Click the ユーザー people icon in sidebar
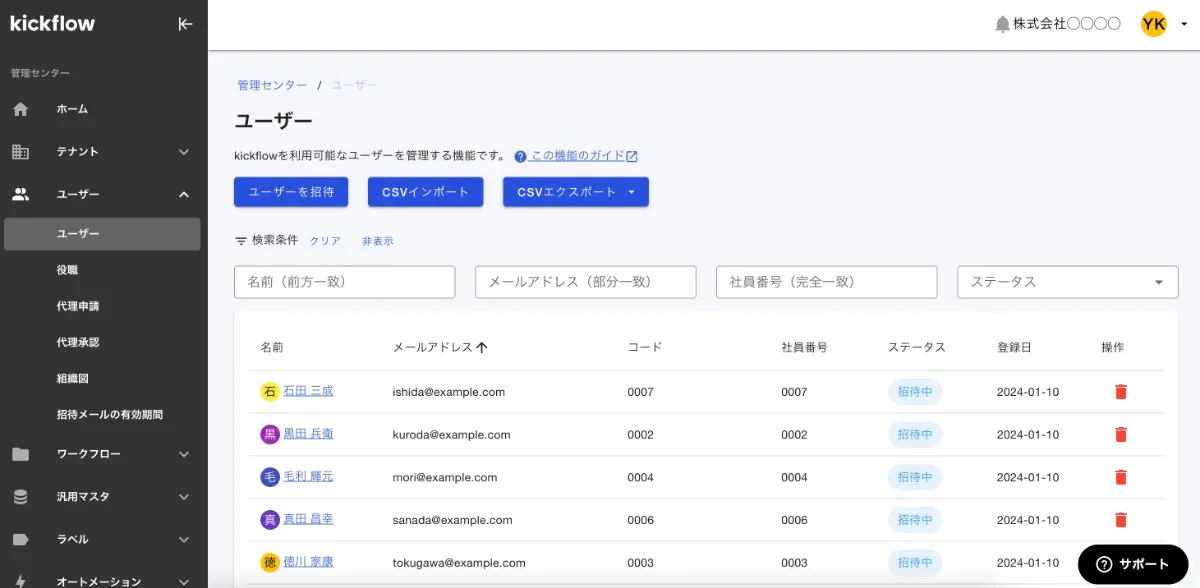 pyautogui.click(x=20, y=194)
